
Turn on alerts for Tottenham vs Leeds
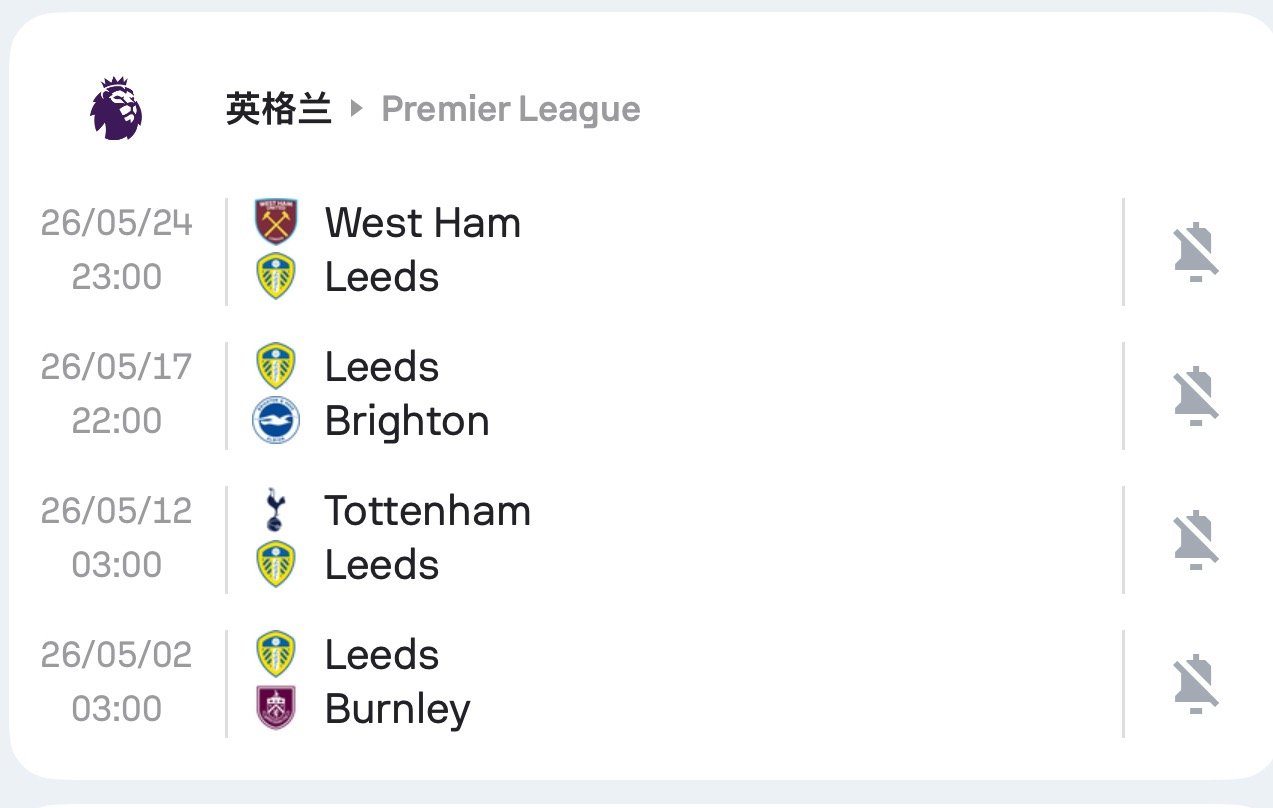coord(1196,539)
